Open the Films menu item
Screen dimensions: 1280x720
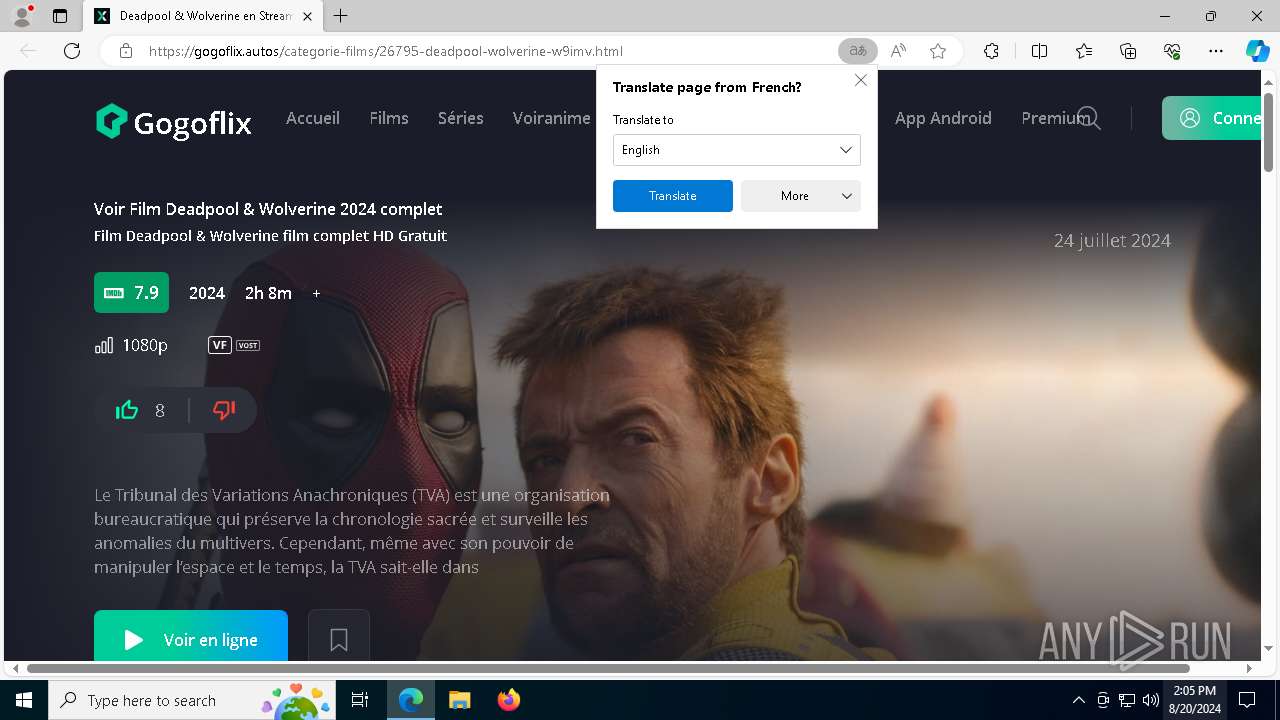click(x=389, y=118)
